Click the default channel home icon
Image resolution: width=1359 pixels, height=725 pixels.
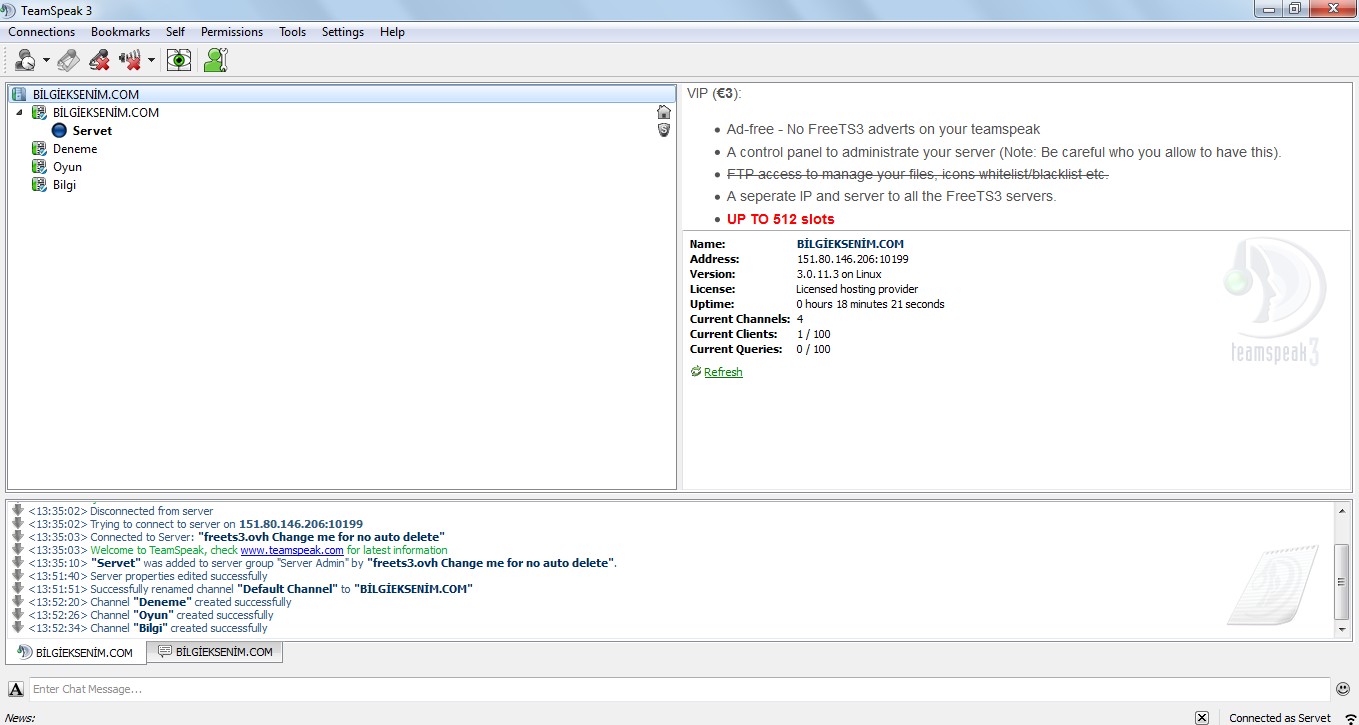click(x=663, y=112)
